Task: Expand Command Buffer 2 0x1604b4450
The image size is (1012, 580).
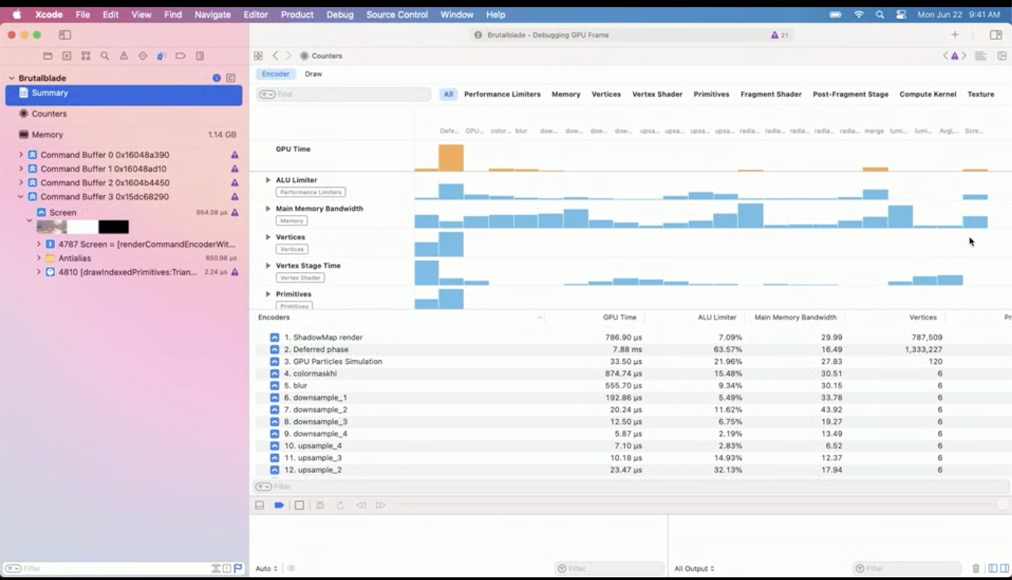Action: (21, 183)
